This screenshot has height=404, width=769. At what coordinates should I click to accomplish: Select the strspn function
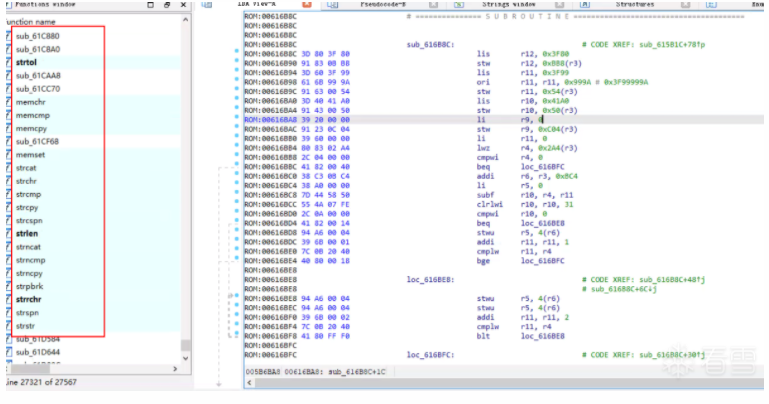pyautogui.click(x=27, y=312)
